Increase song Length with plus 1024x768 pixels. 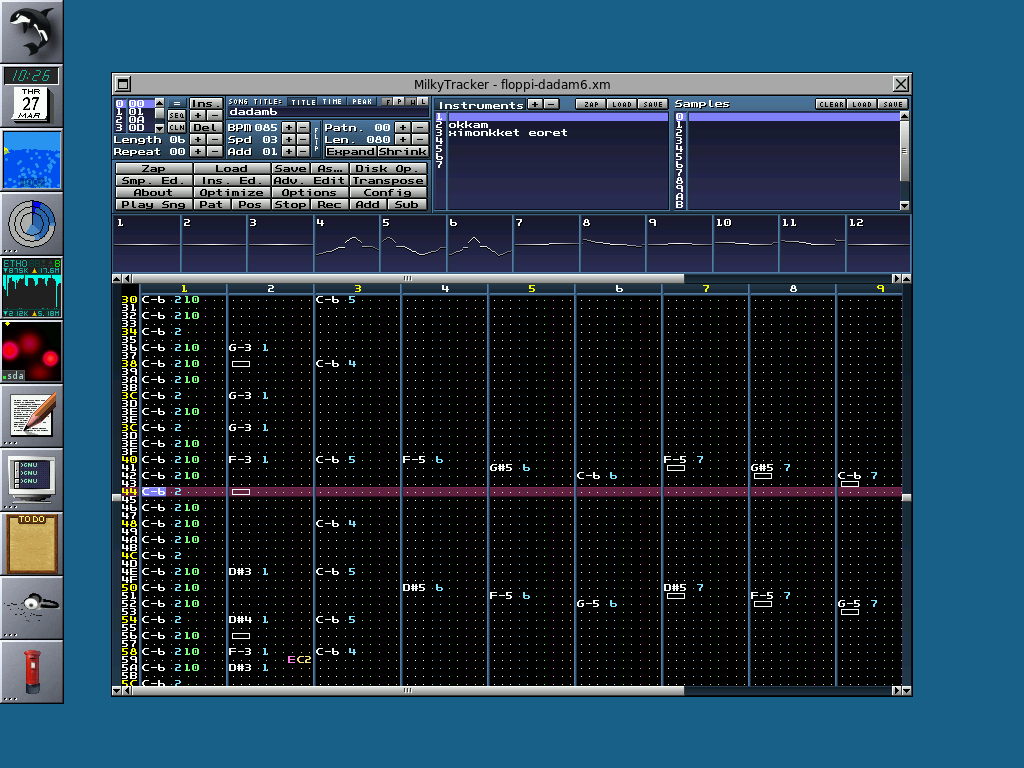(197, 139)
